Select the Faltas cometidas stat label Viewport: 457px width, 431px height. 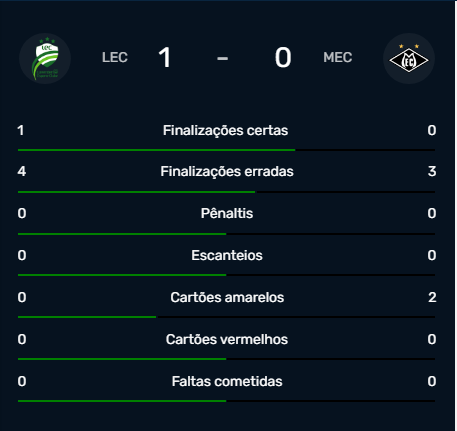[x=227, y=381]
